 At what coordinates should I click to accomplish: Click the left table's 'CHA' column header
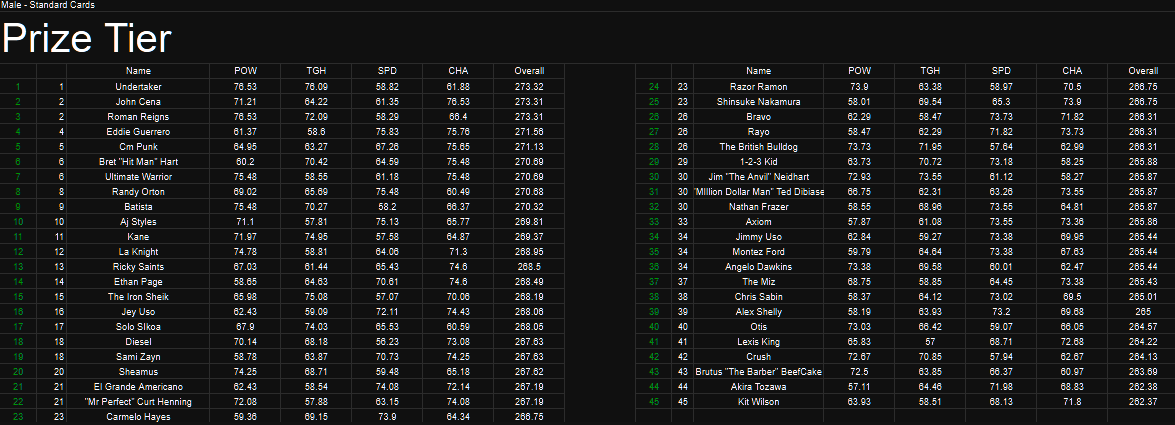(x=458, y=71)
